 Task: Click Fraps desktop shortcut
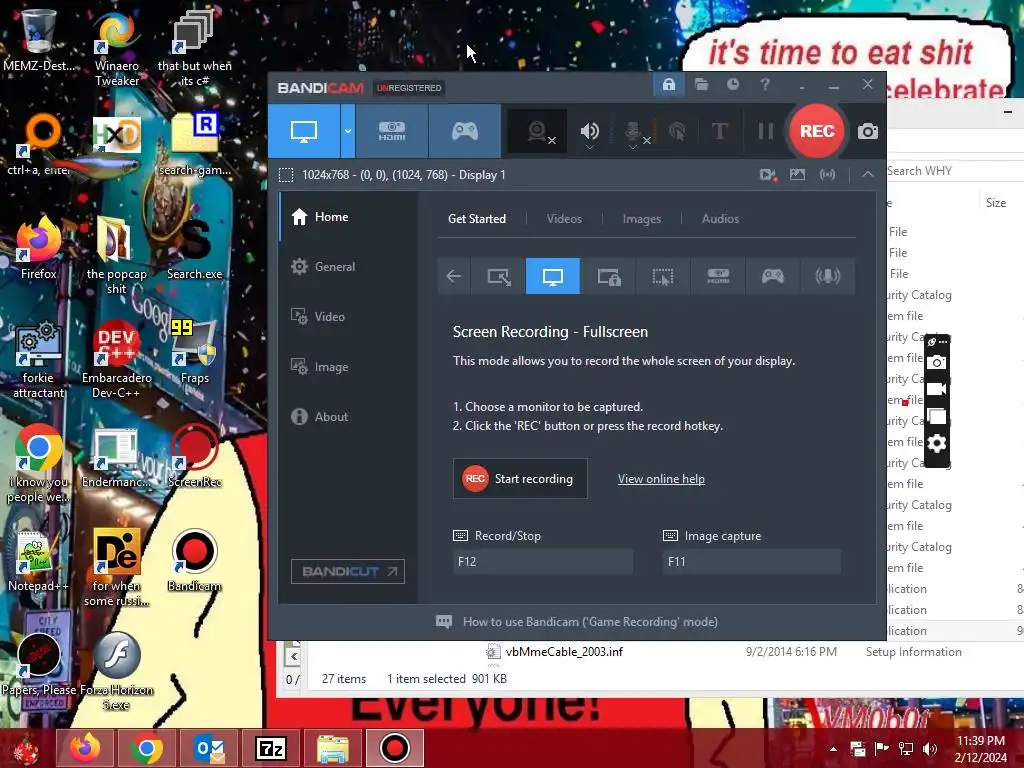click(194, 353)
